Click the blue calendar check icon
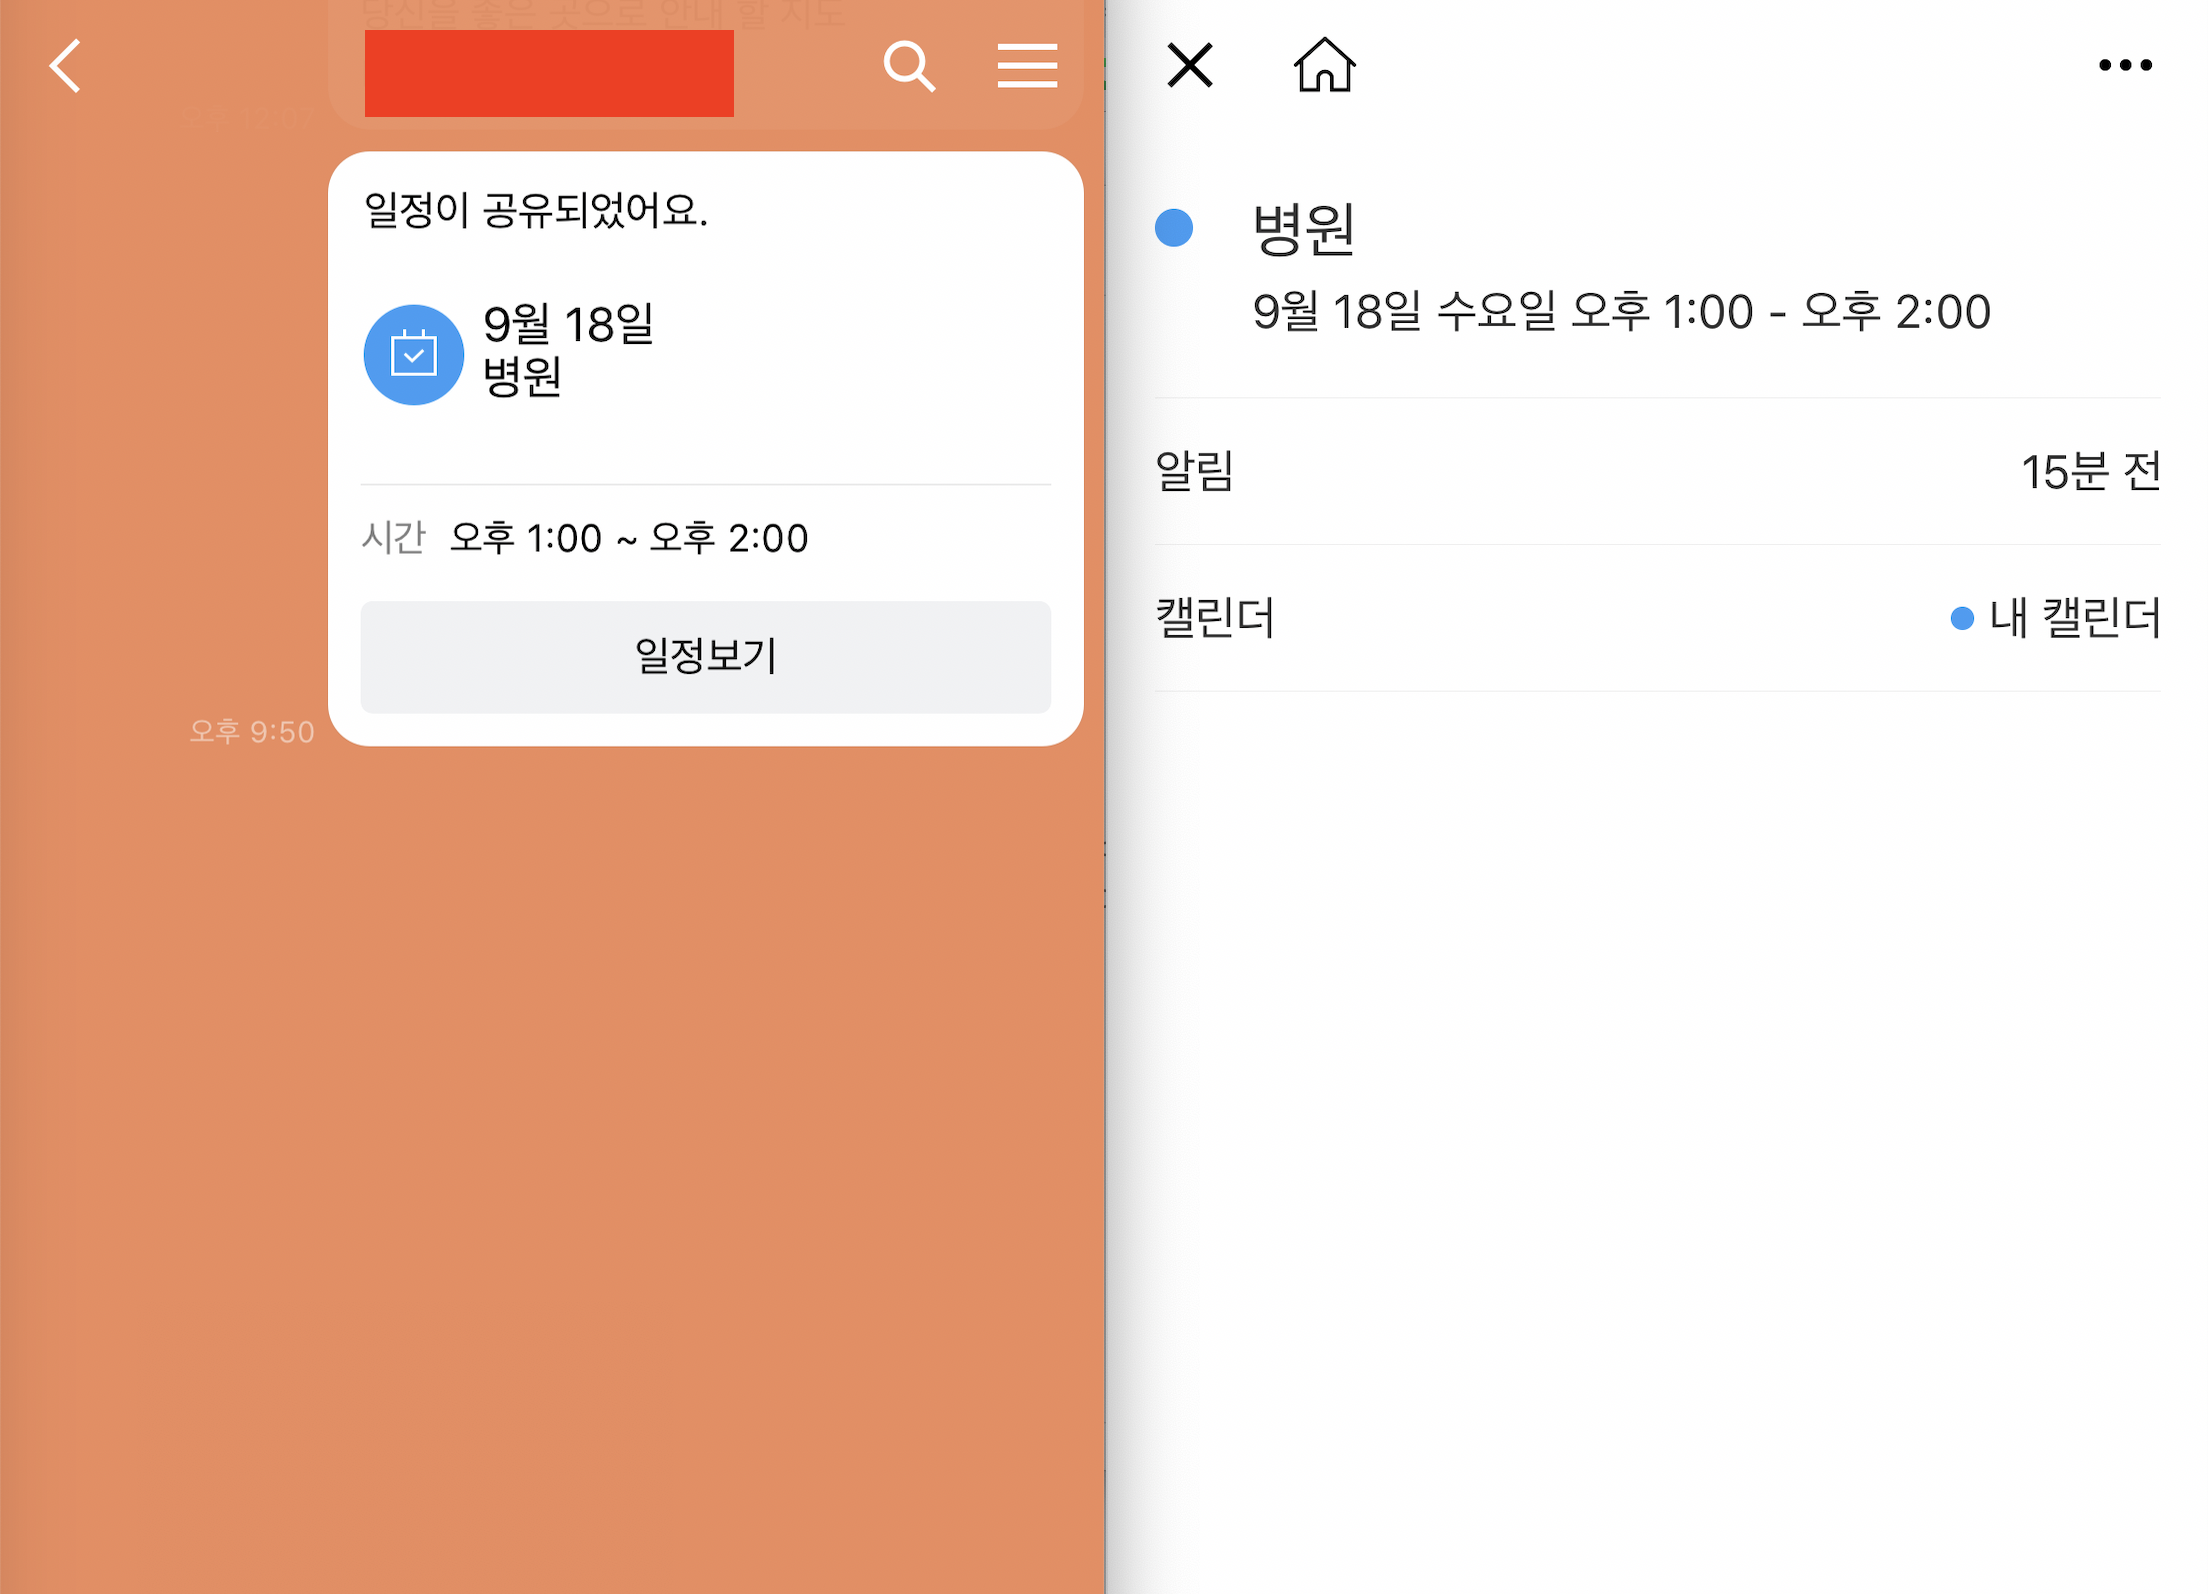 tap(413, 355)
